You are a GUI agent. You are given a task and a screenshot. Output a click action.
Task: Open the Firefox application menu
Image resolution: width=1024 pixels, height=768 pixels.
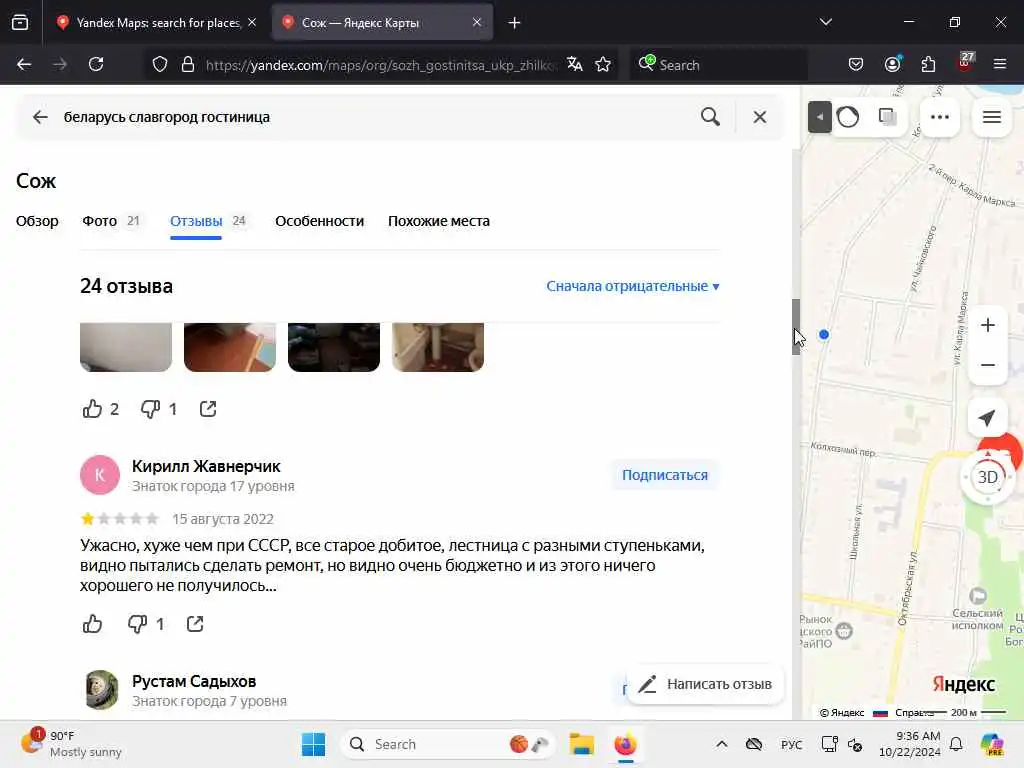(x=1000, y=64)
